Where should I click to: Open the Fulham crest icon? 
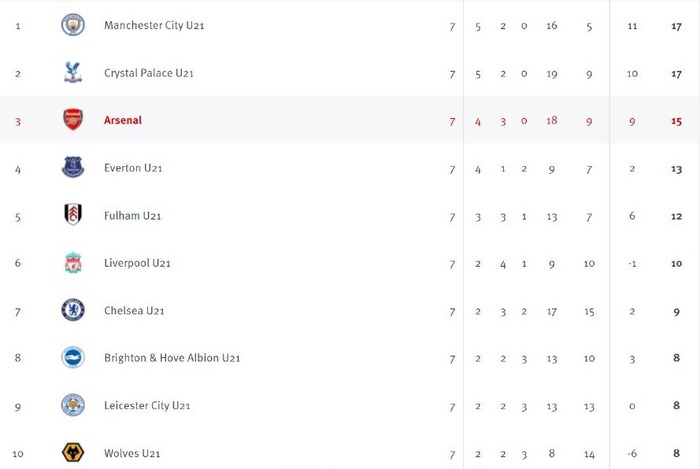73,215
